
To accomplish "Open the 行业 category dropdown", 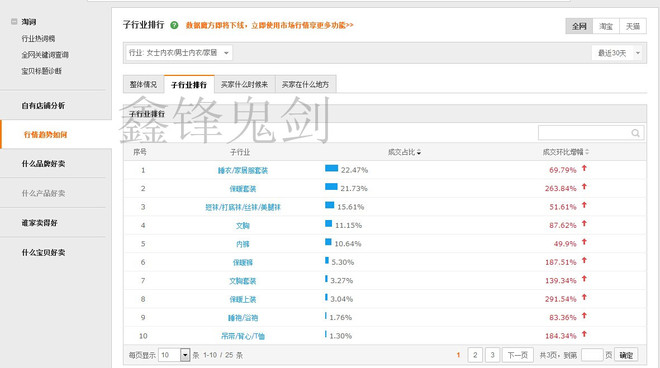I will pos(179,53).
